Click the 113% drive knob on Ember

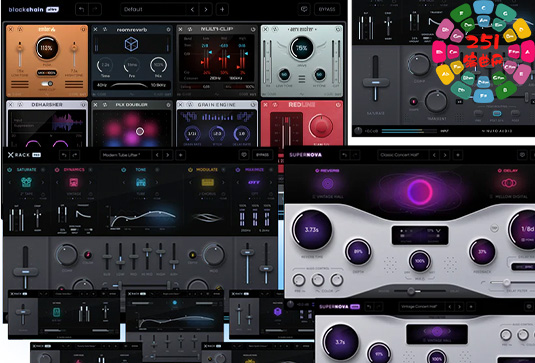(46, 48)
